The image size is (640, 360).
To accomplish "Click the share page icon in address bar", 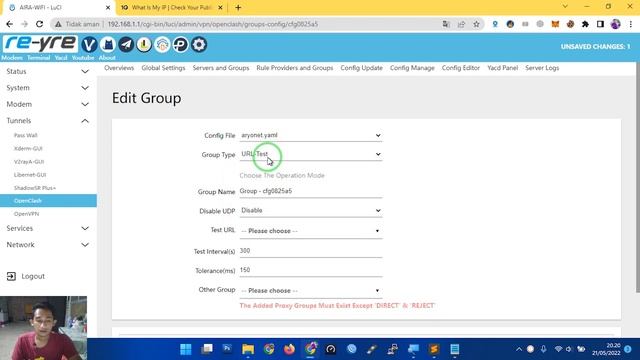I will click(x=461, y=24).
